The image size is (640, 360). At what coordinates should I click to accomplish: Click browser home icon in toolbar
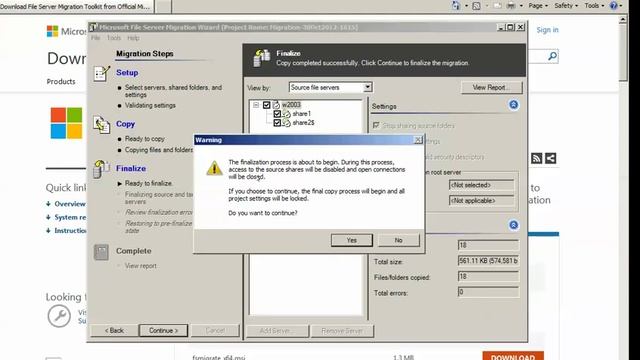click(456, 6)
